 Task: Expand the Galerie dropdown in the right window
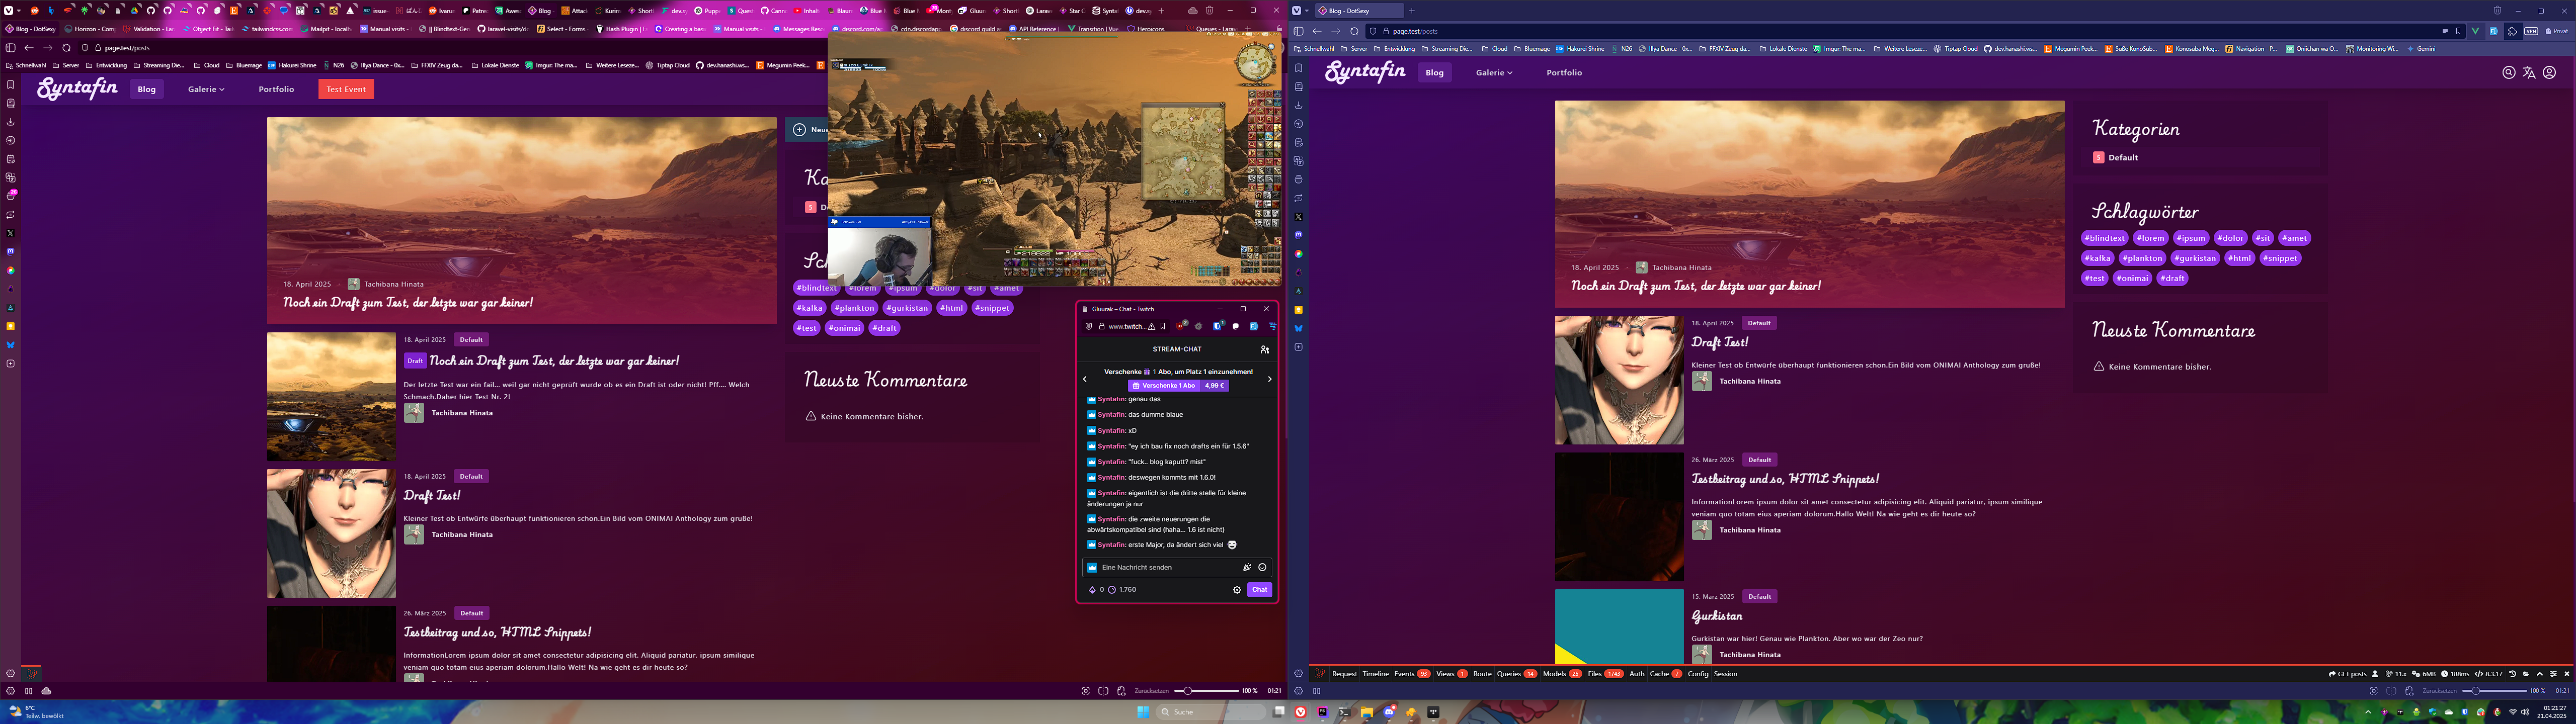(1494, 73)
